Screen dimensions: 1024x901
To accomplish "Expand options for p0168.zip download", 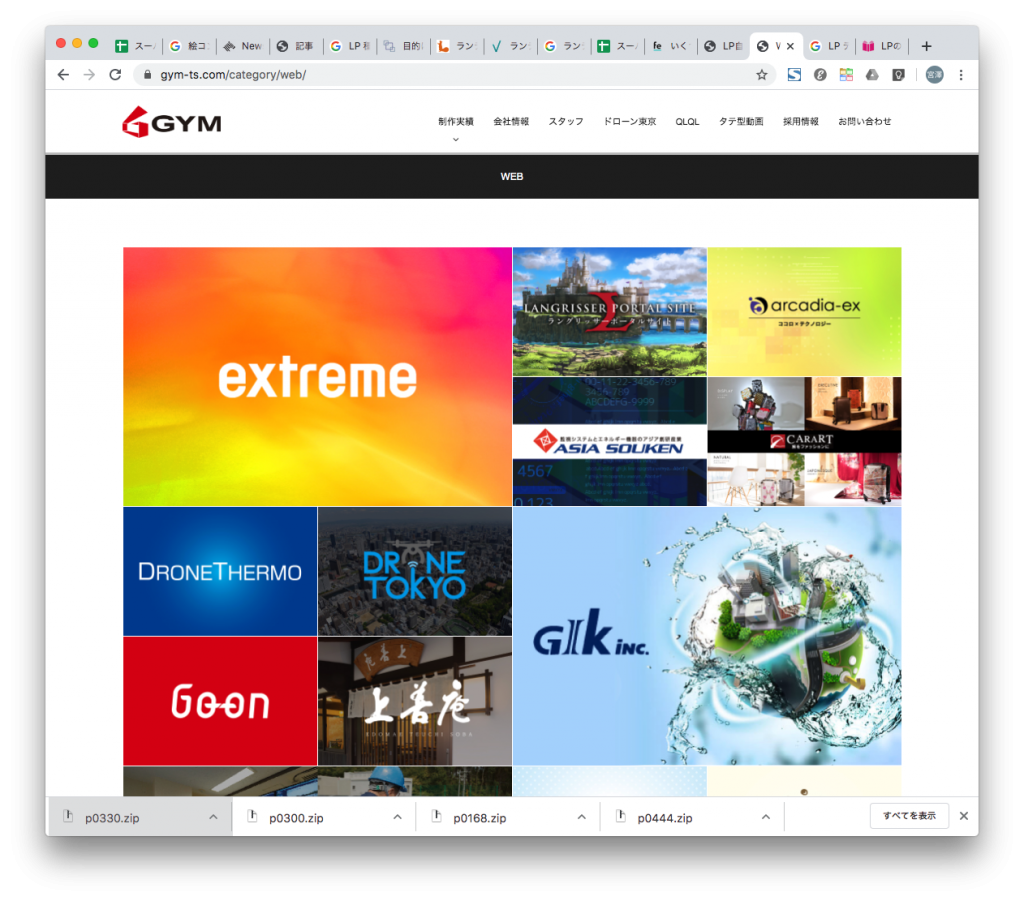I will pos(581,817).
